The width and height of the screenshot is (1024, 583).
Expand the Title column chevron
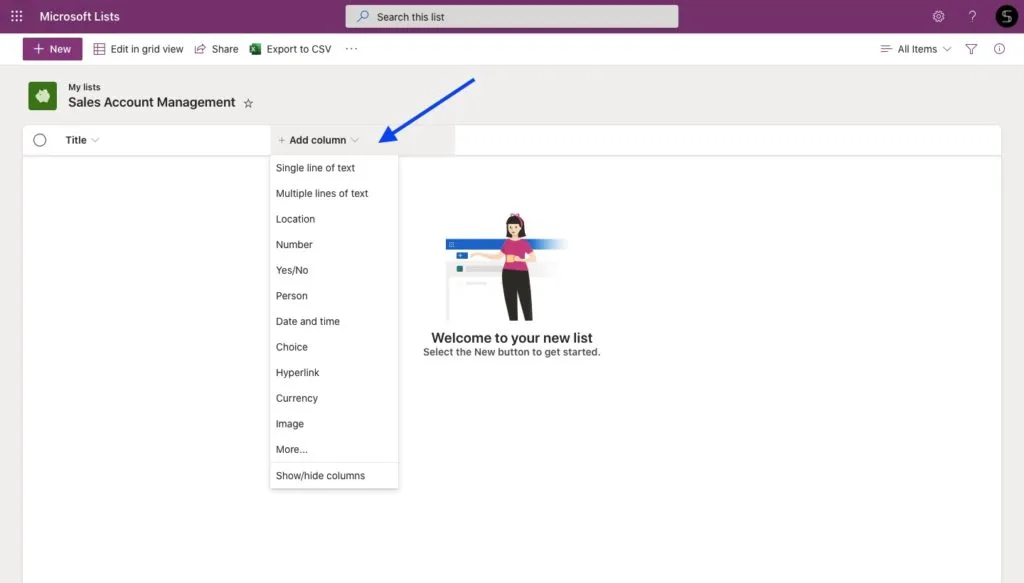click(95, 140)
